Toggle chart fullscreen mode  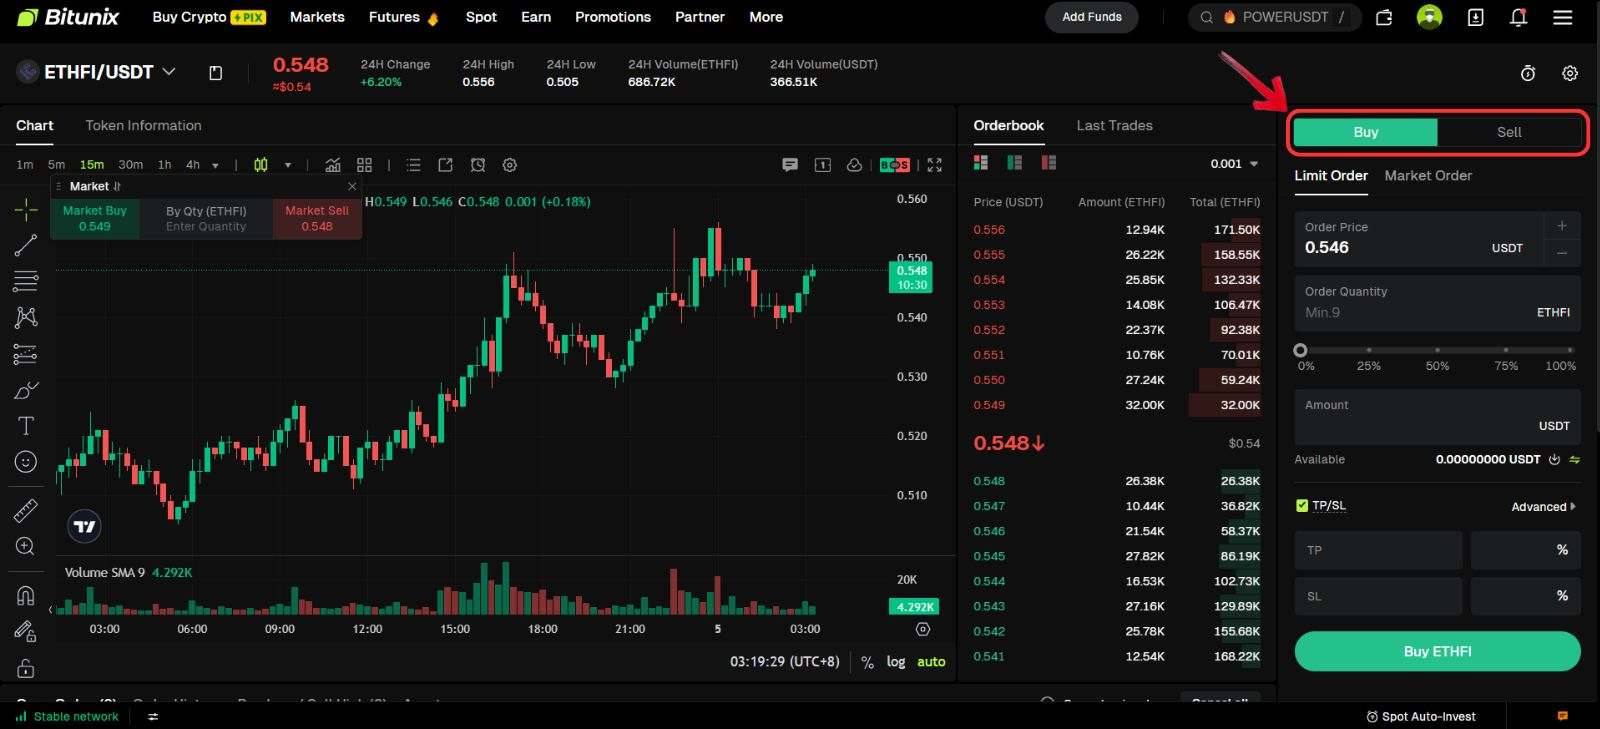[x=935, y=165]
